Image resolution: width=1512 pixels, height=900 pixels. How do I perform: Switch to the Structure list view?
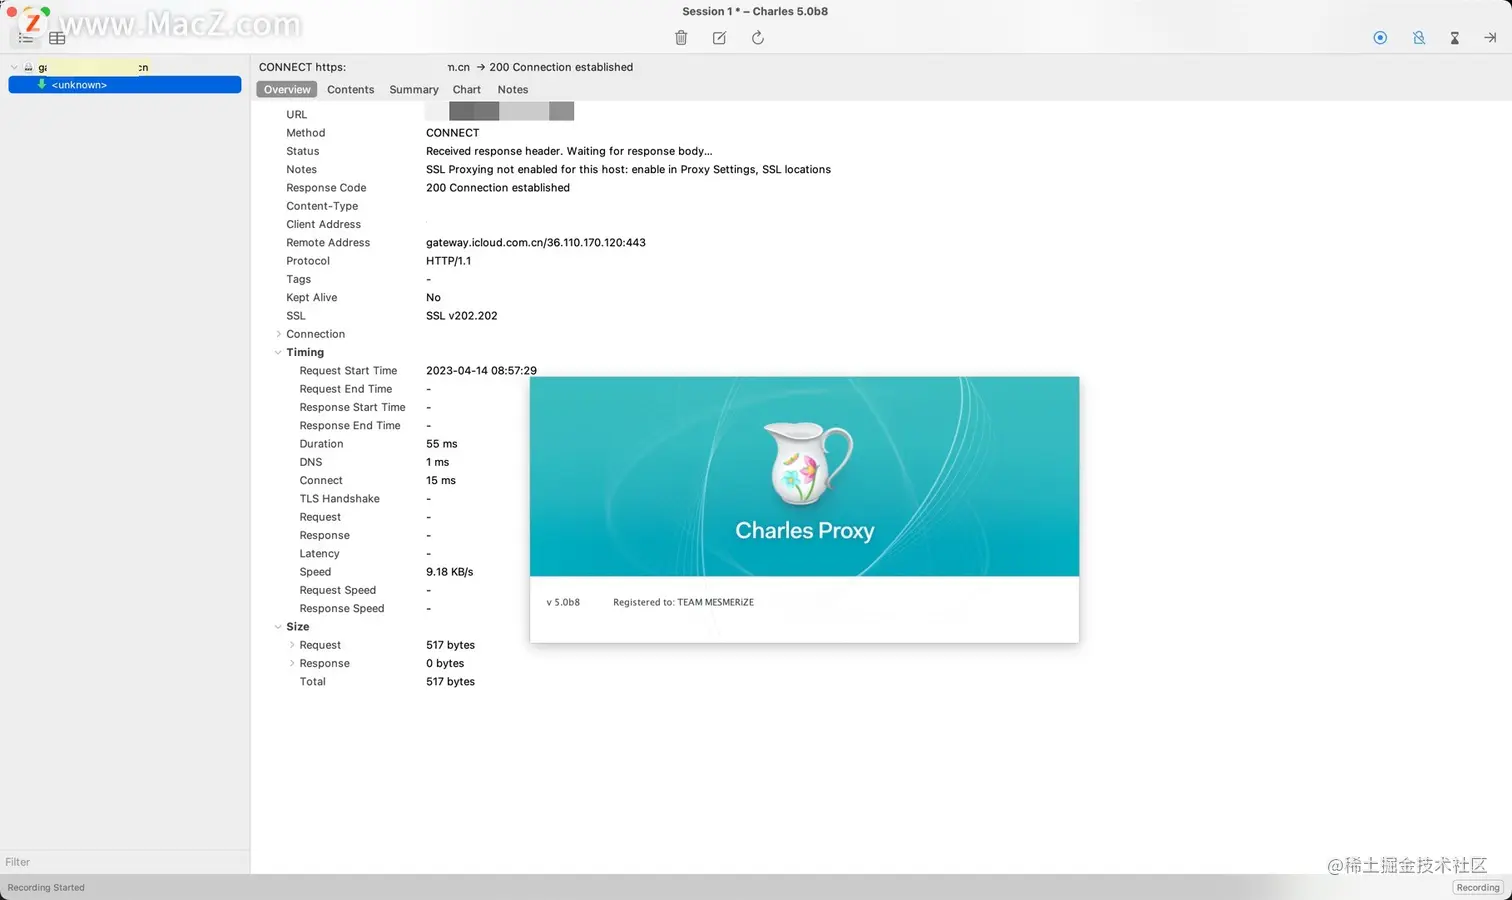27,38
